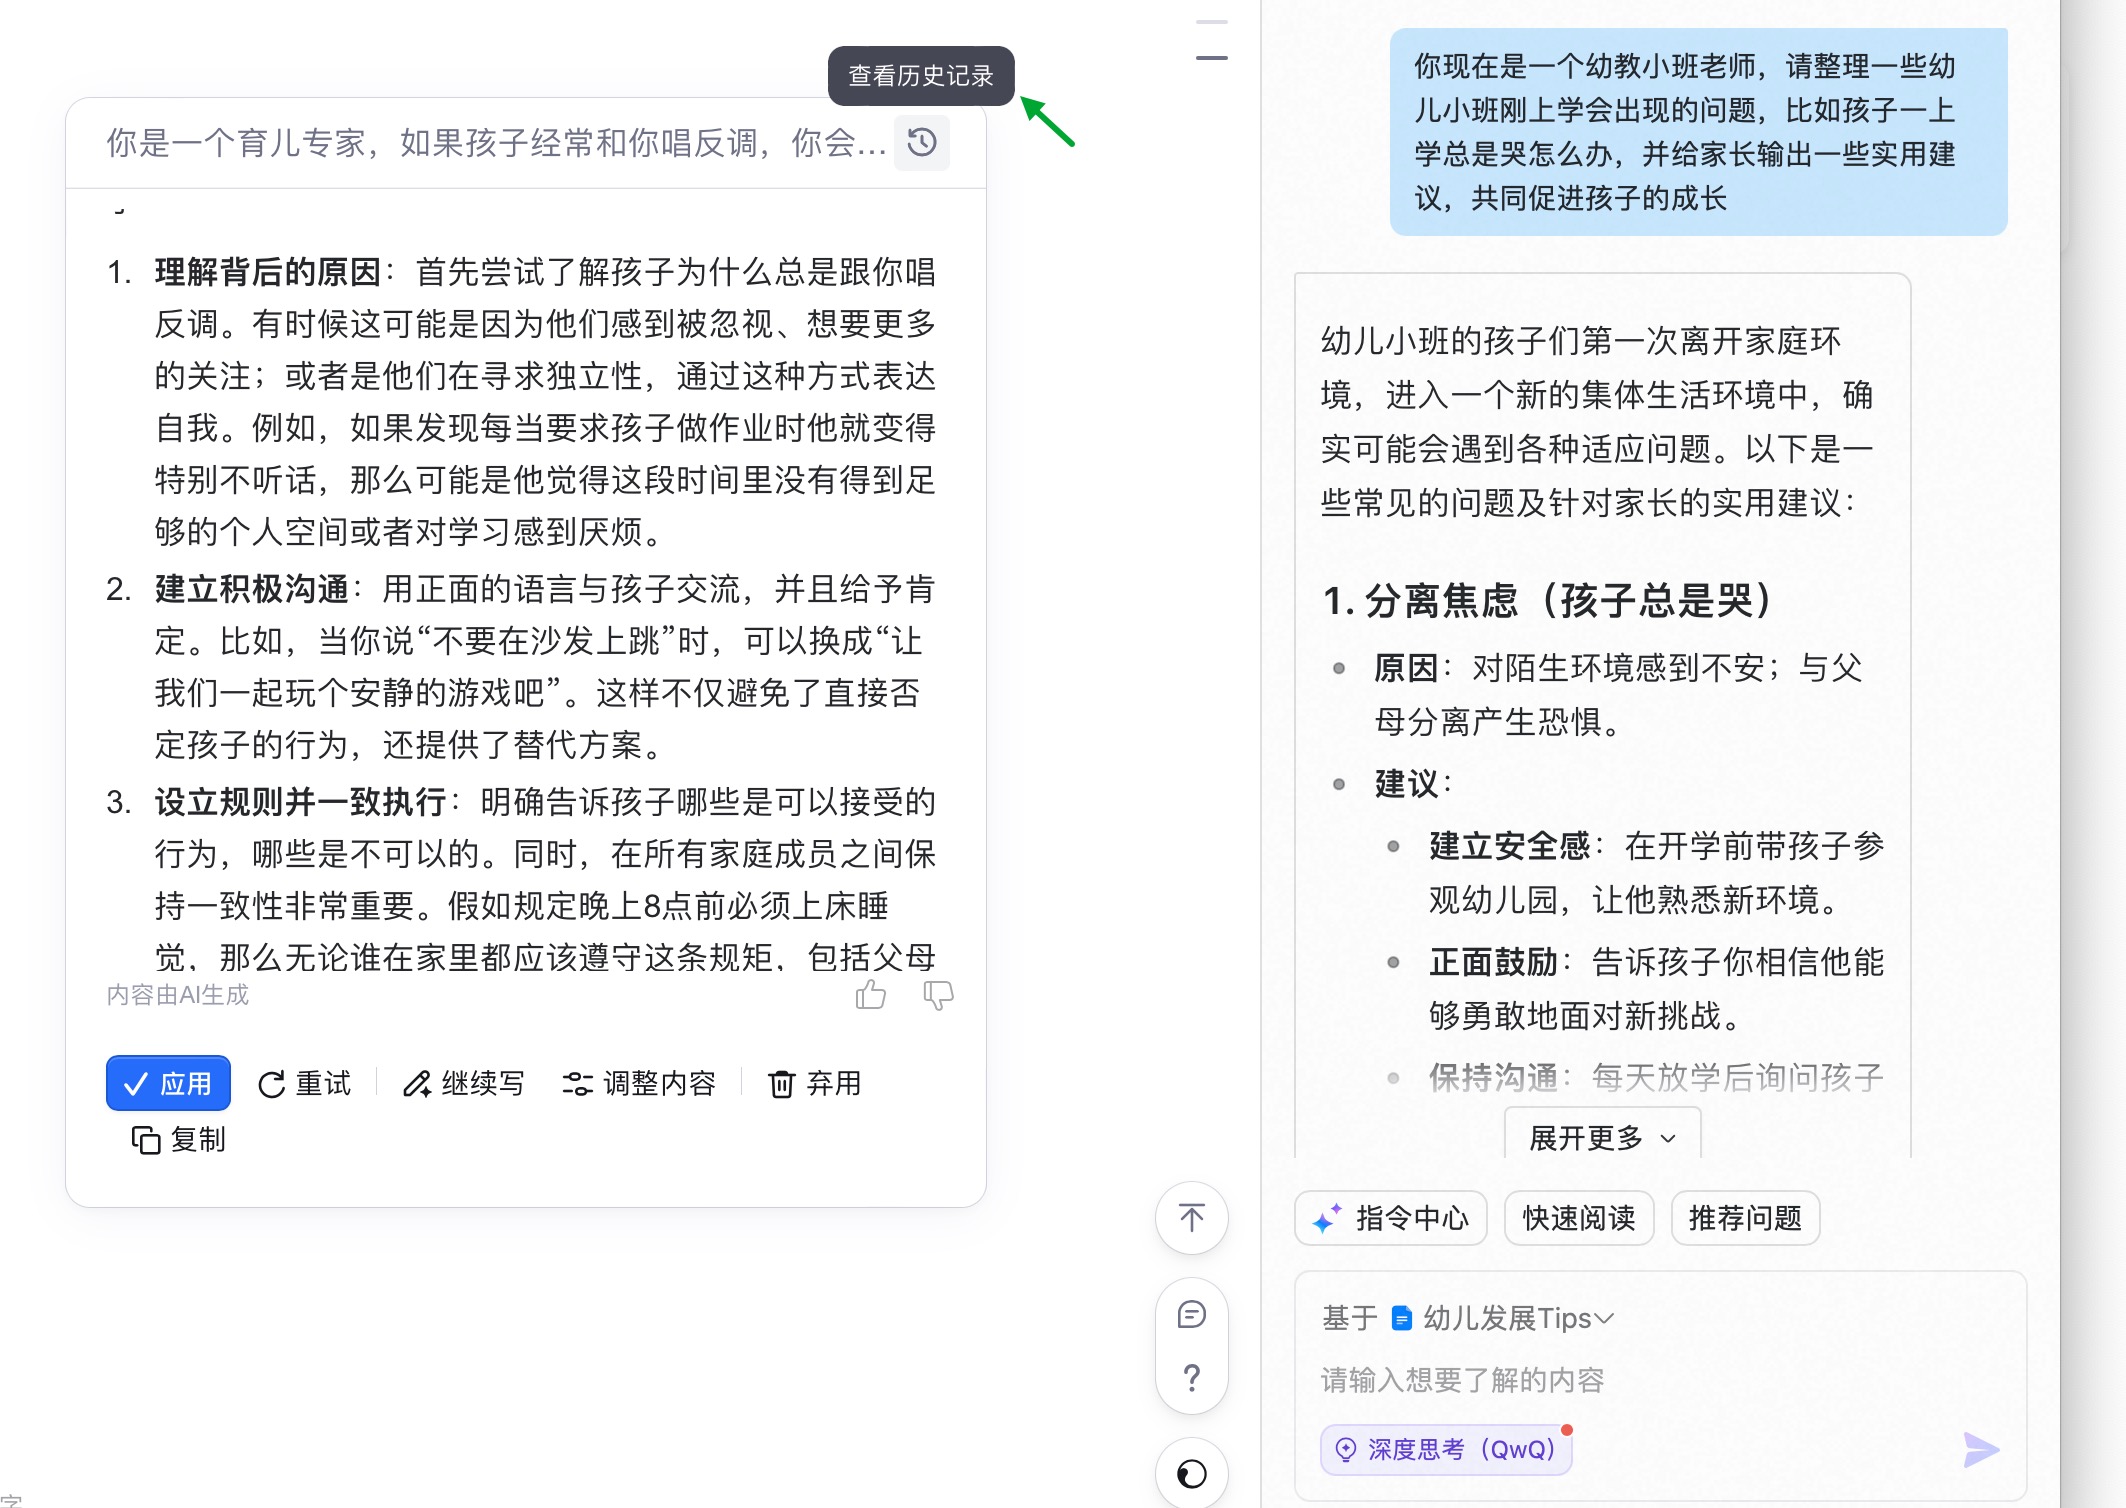
Task: Click the thumbs up feedback icon
Action: (870, 995)
